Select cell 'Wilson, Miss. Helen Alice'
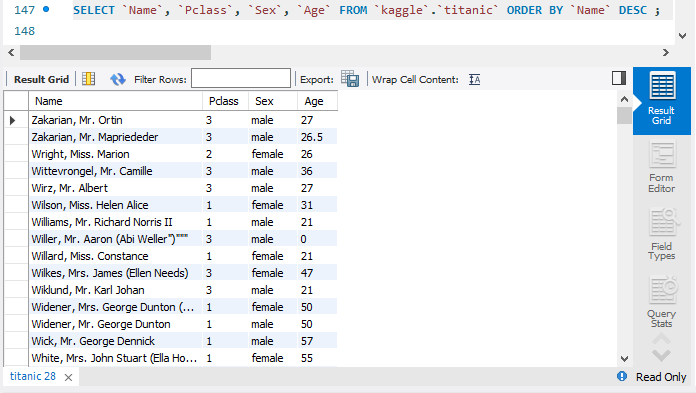 116,205
